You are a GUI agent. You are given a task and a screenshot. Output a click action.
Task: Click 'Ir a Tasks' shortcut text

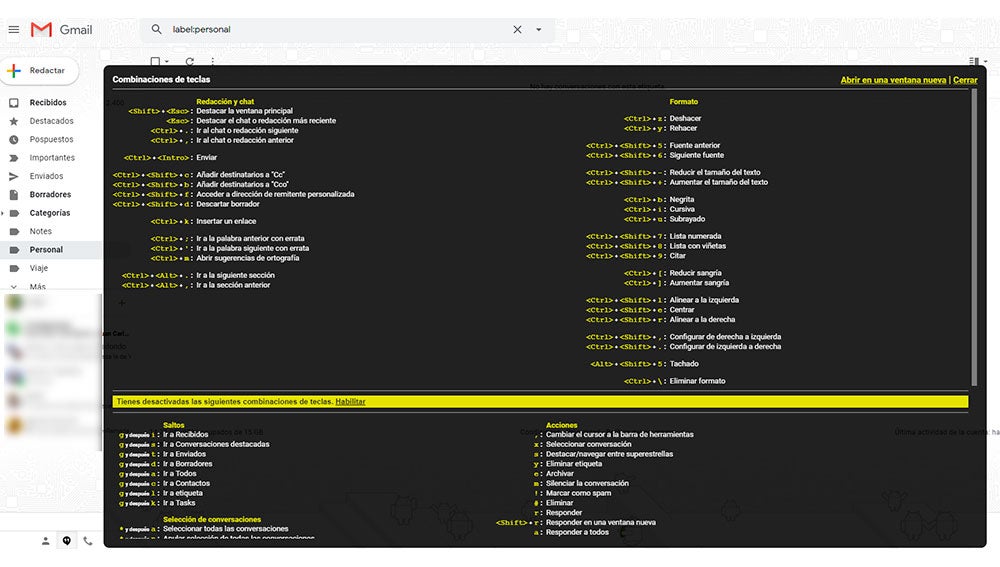pos(179,503)
